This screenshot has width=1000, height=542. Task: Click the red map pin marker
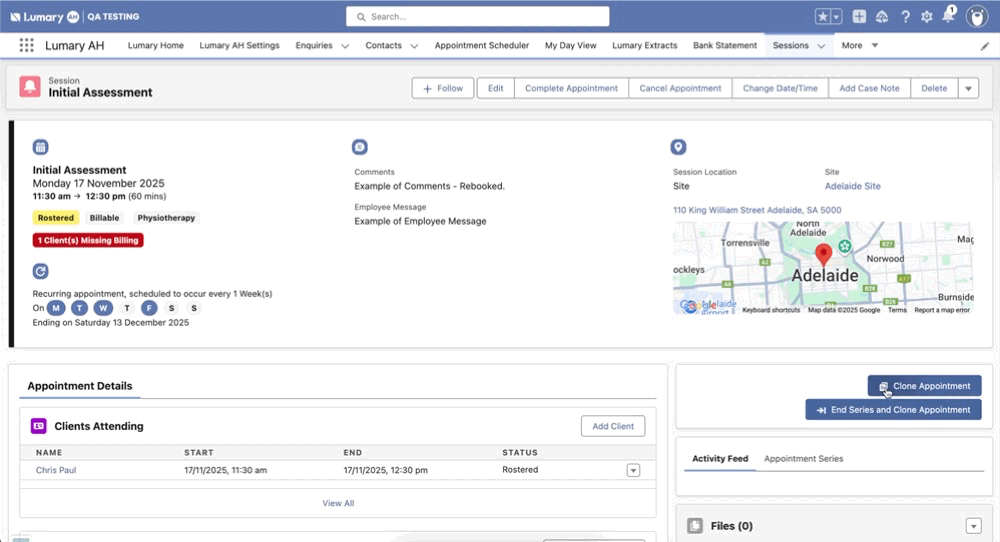tap(824, 254)
